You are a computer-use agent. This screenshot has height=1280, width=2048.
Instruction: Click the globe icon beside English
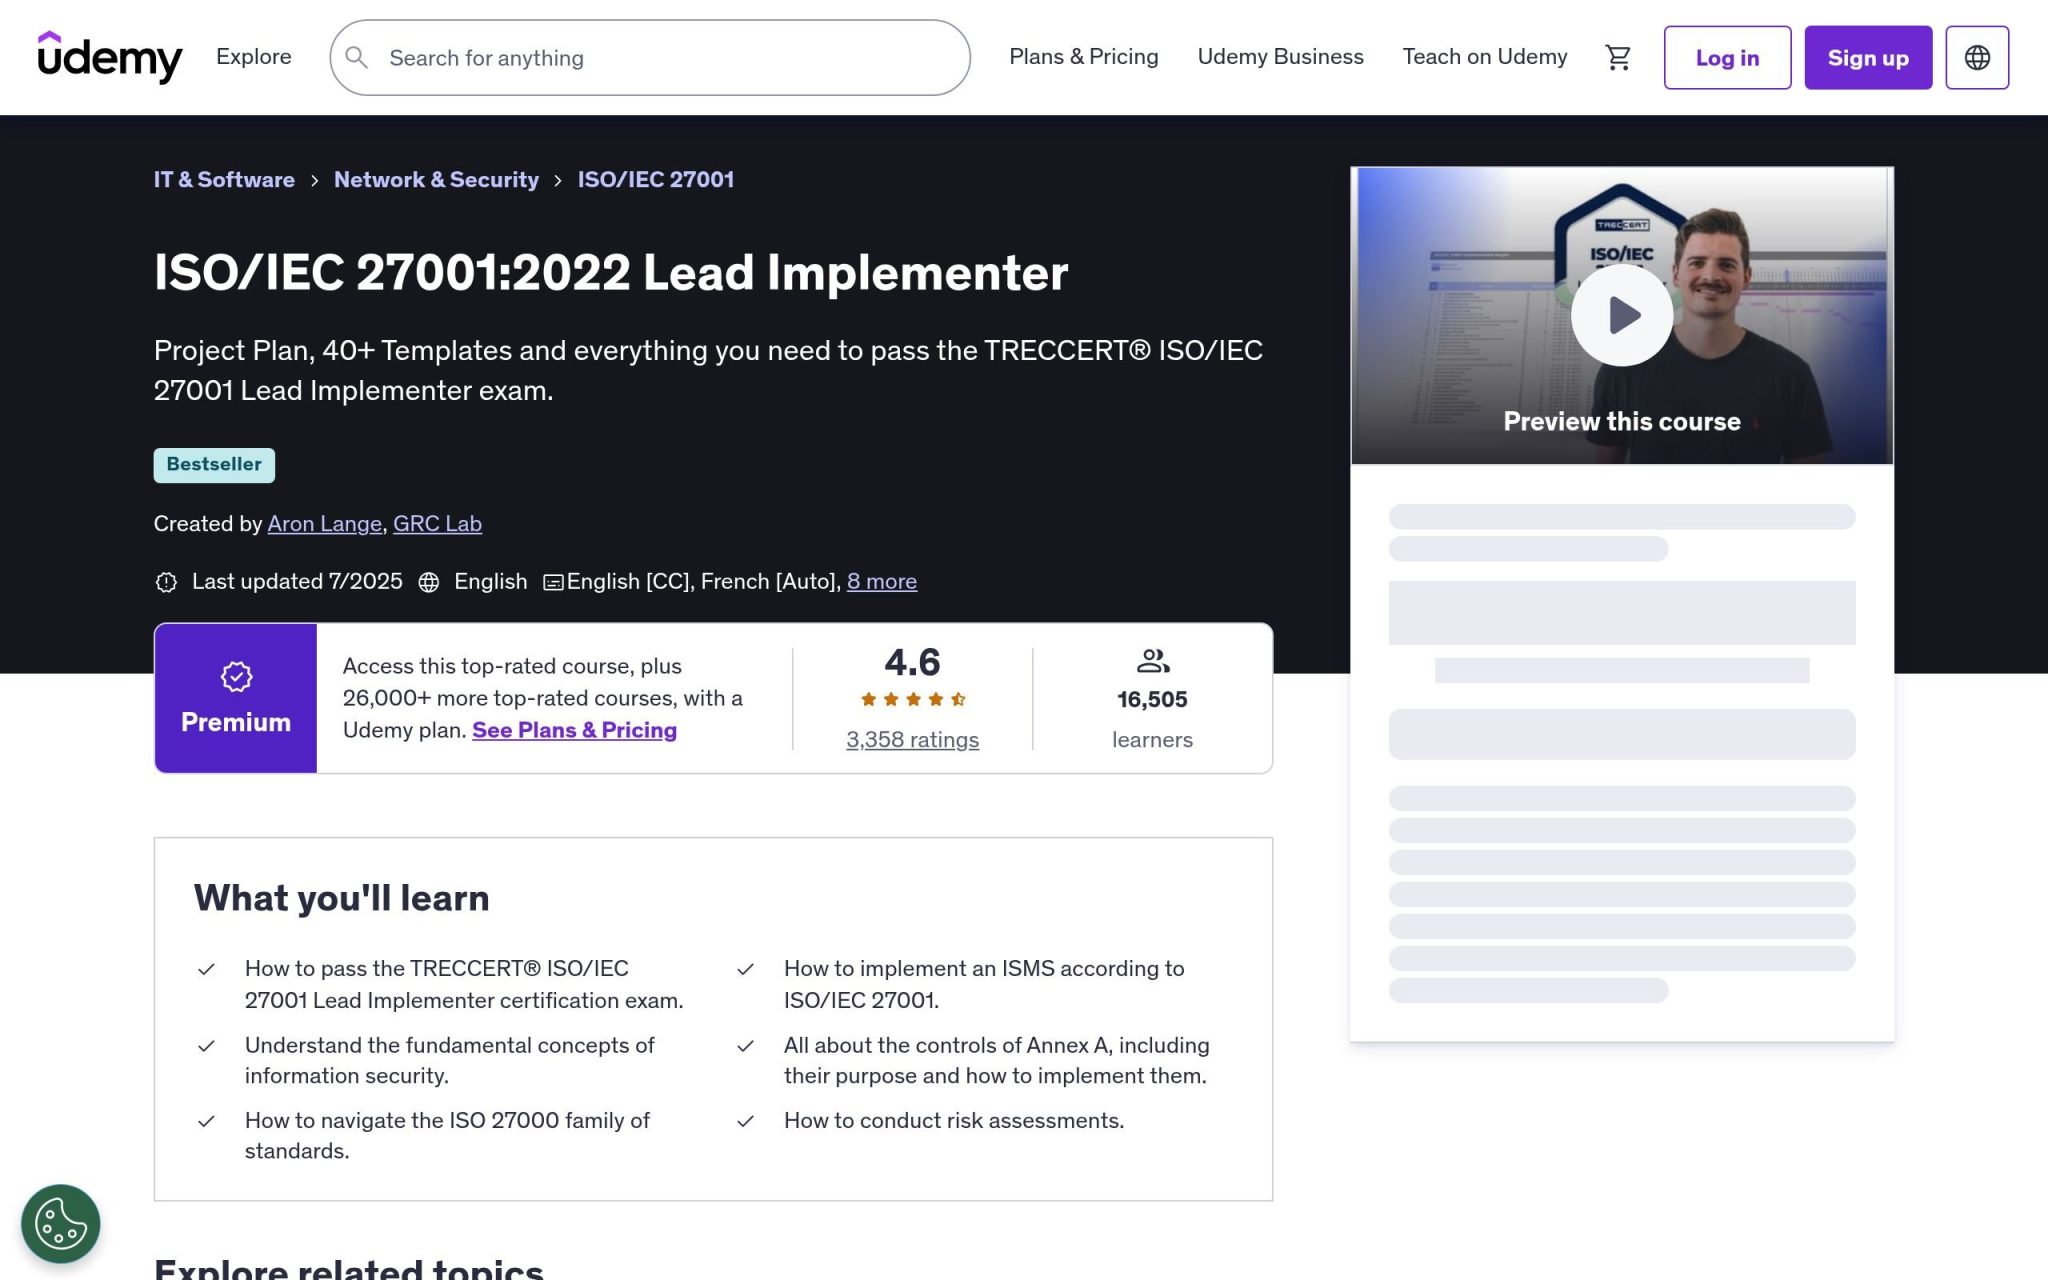click(429, 582)
